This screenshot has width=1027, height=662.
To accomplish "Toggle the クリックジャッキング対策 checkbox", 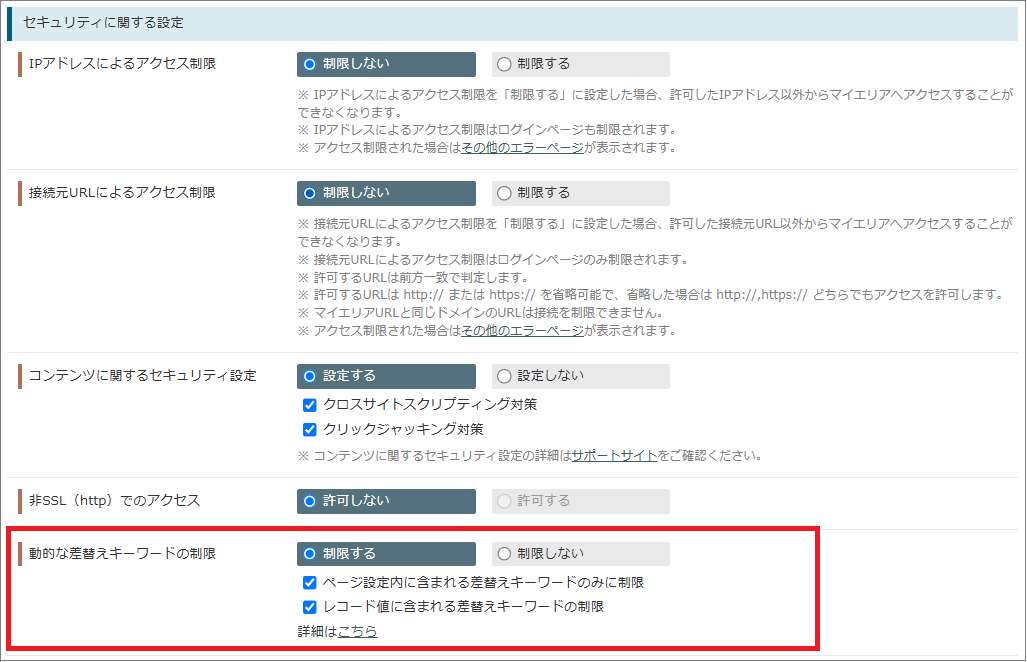I will [x=310, y=430].
